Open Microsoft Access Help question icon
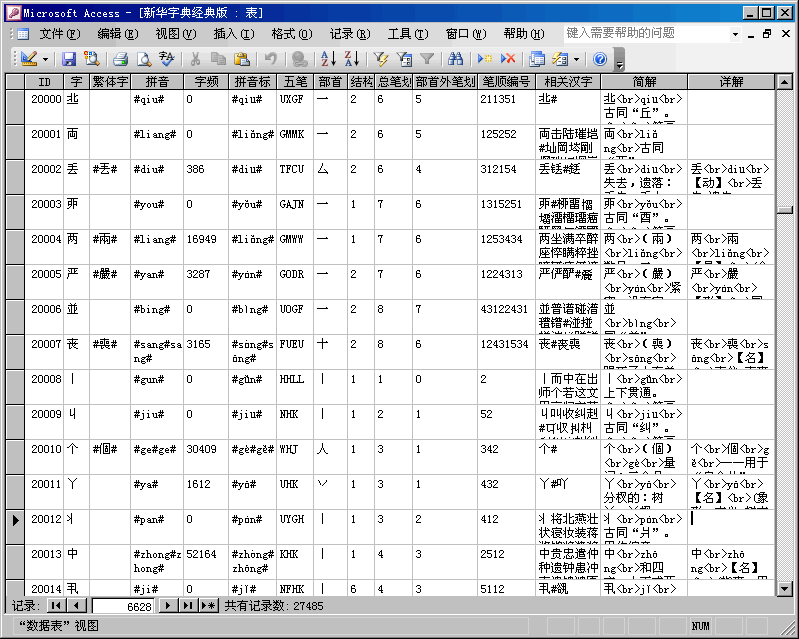 (x=600, y=59)
